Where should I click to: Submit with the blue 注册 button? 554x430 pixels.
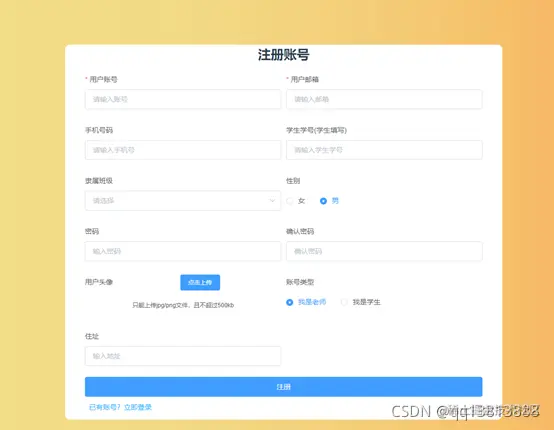[x=283, y=387]
